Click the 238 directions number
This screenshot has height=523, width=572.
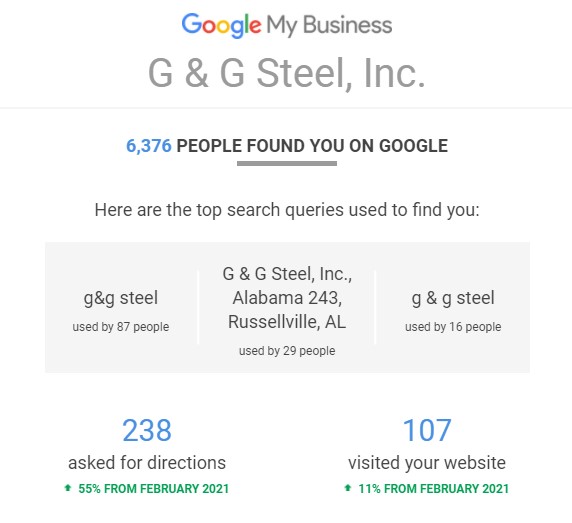point(147,430)
